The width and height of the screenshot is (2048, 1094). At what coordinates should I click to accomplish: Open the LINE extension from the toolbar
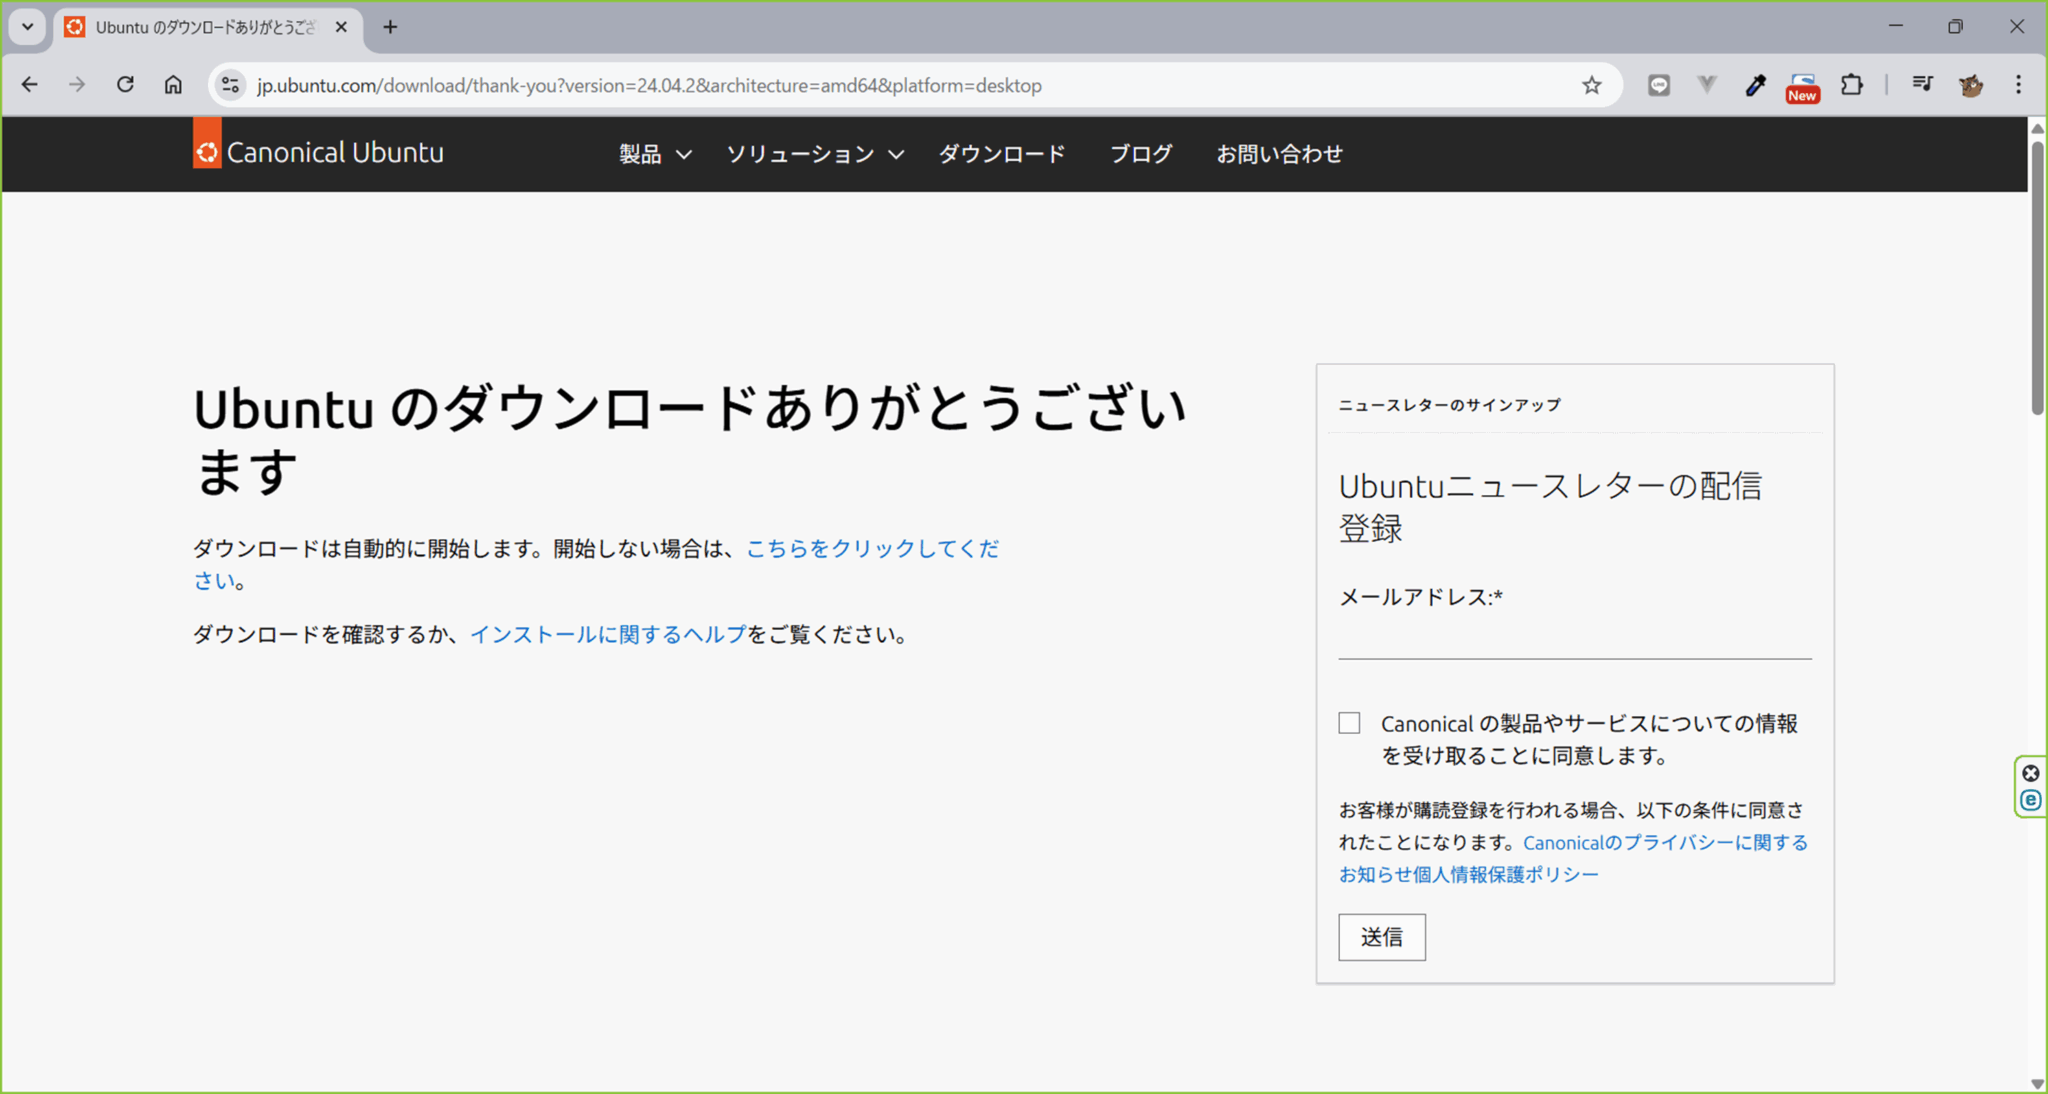[x=1658, y=85]
